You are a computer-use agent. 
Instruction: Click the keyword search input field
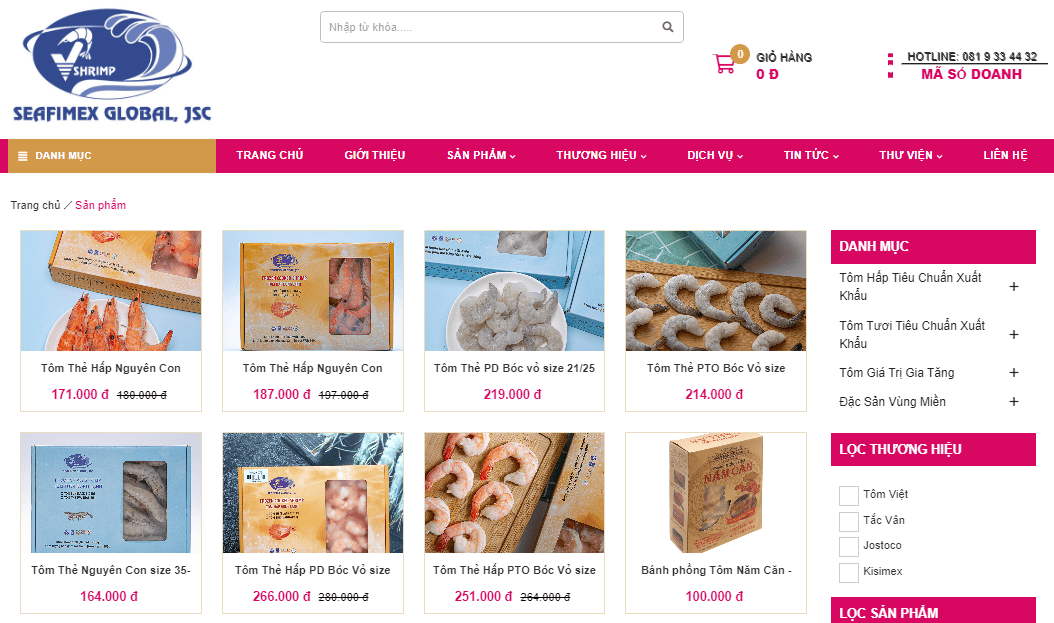[x=491, y=27]
